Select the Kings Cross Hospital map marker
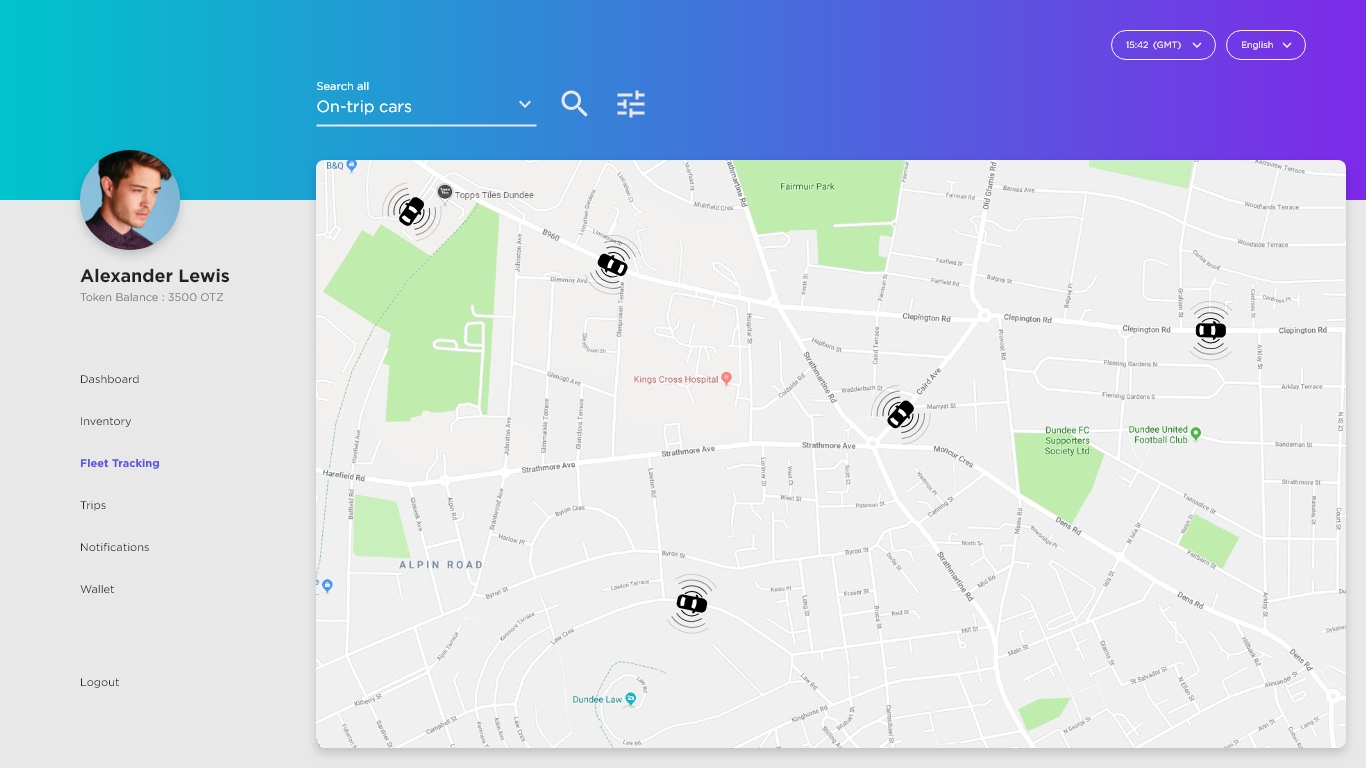 [x=729, y=378]
